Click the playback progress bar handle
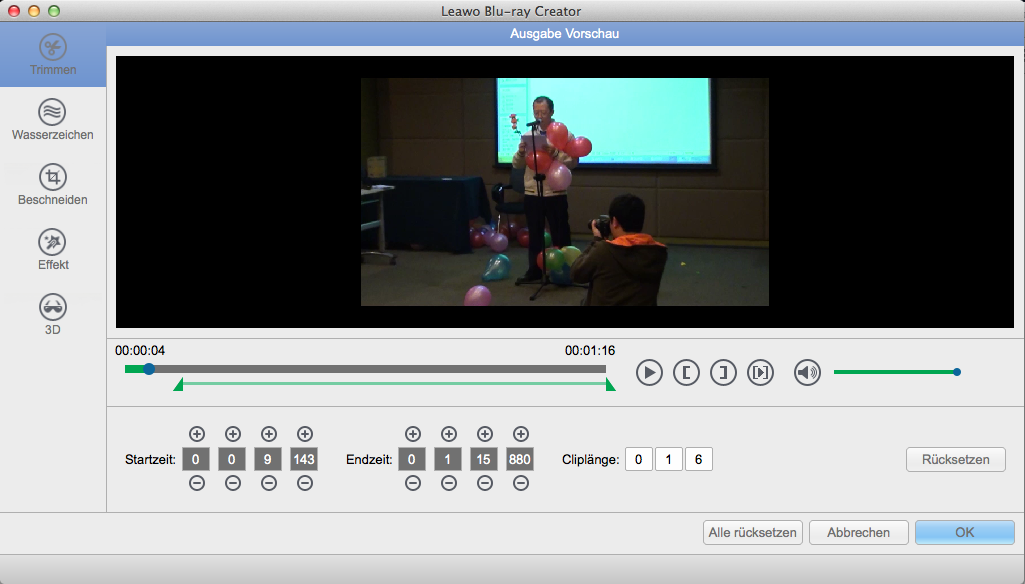1025x584 pixels. pyautogui.click(x=149, y=369)
